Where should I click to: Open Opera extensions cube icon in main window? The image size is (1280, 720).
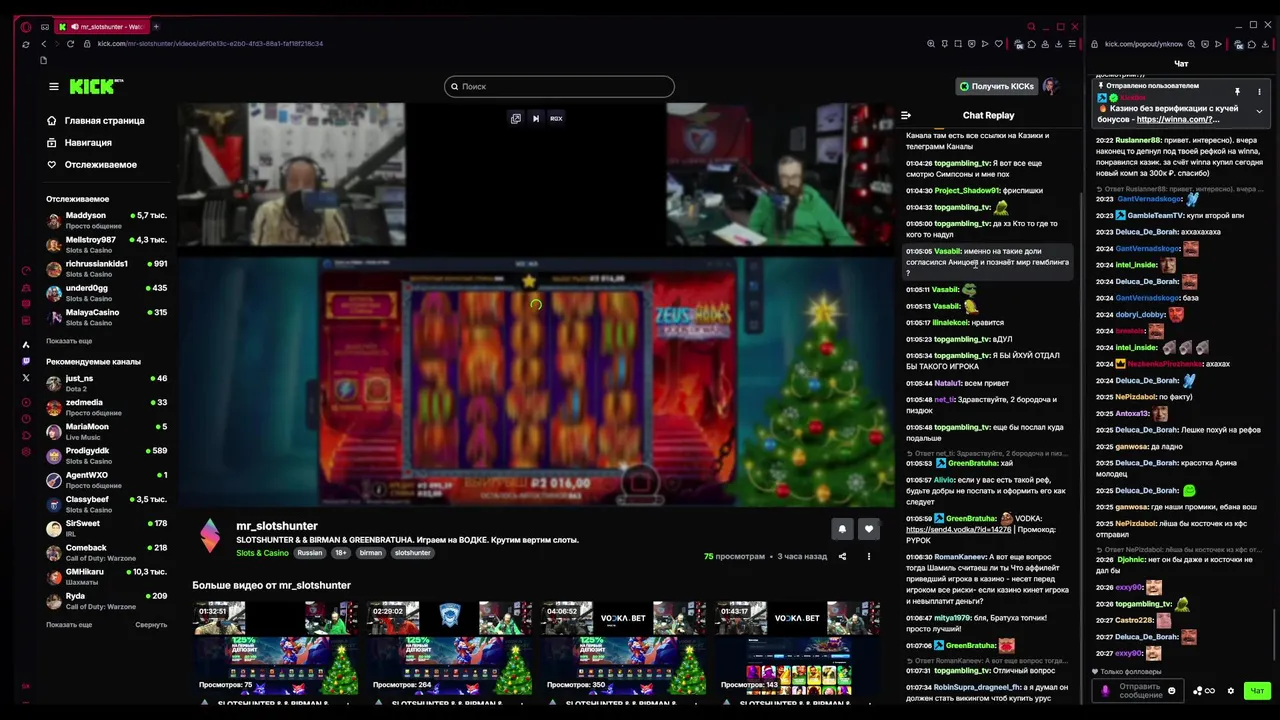[1032, 44]
